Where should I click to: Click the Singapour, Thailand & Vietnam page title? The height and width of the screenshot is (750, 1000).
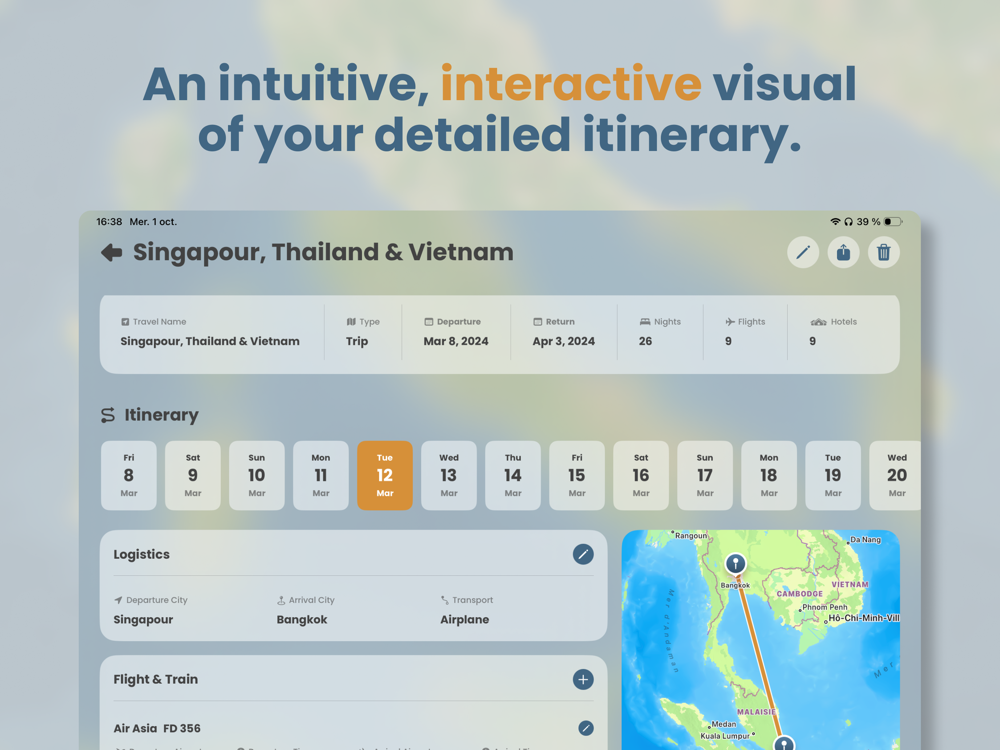click(x=323, y=253)
